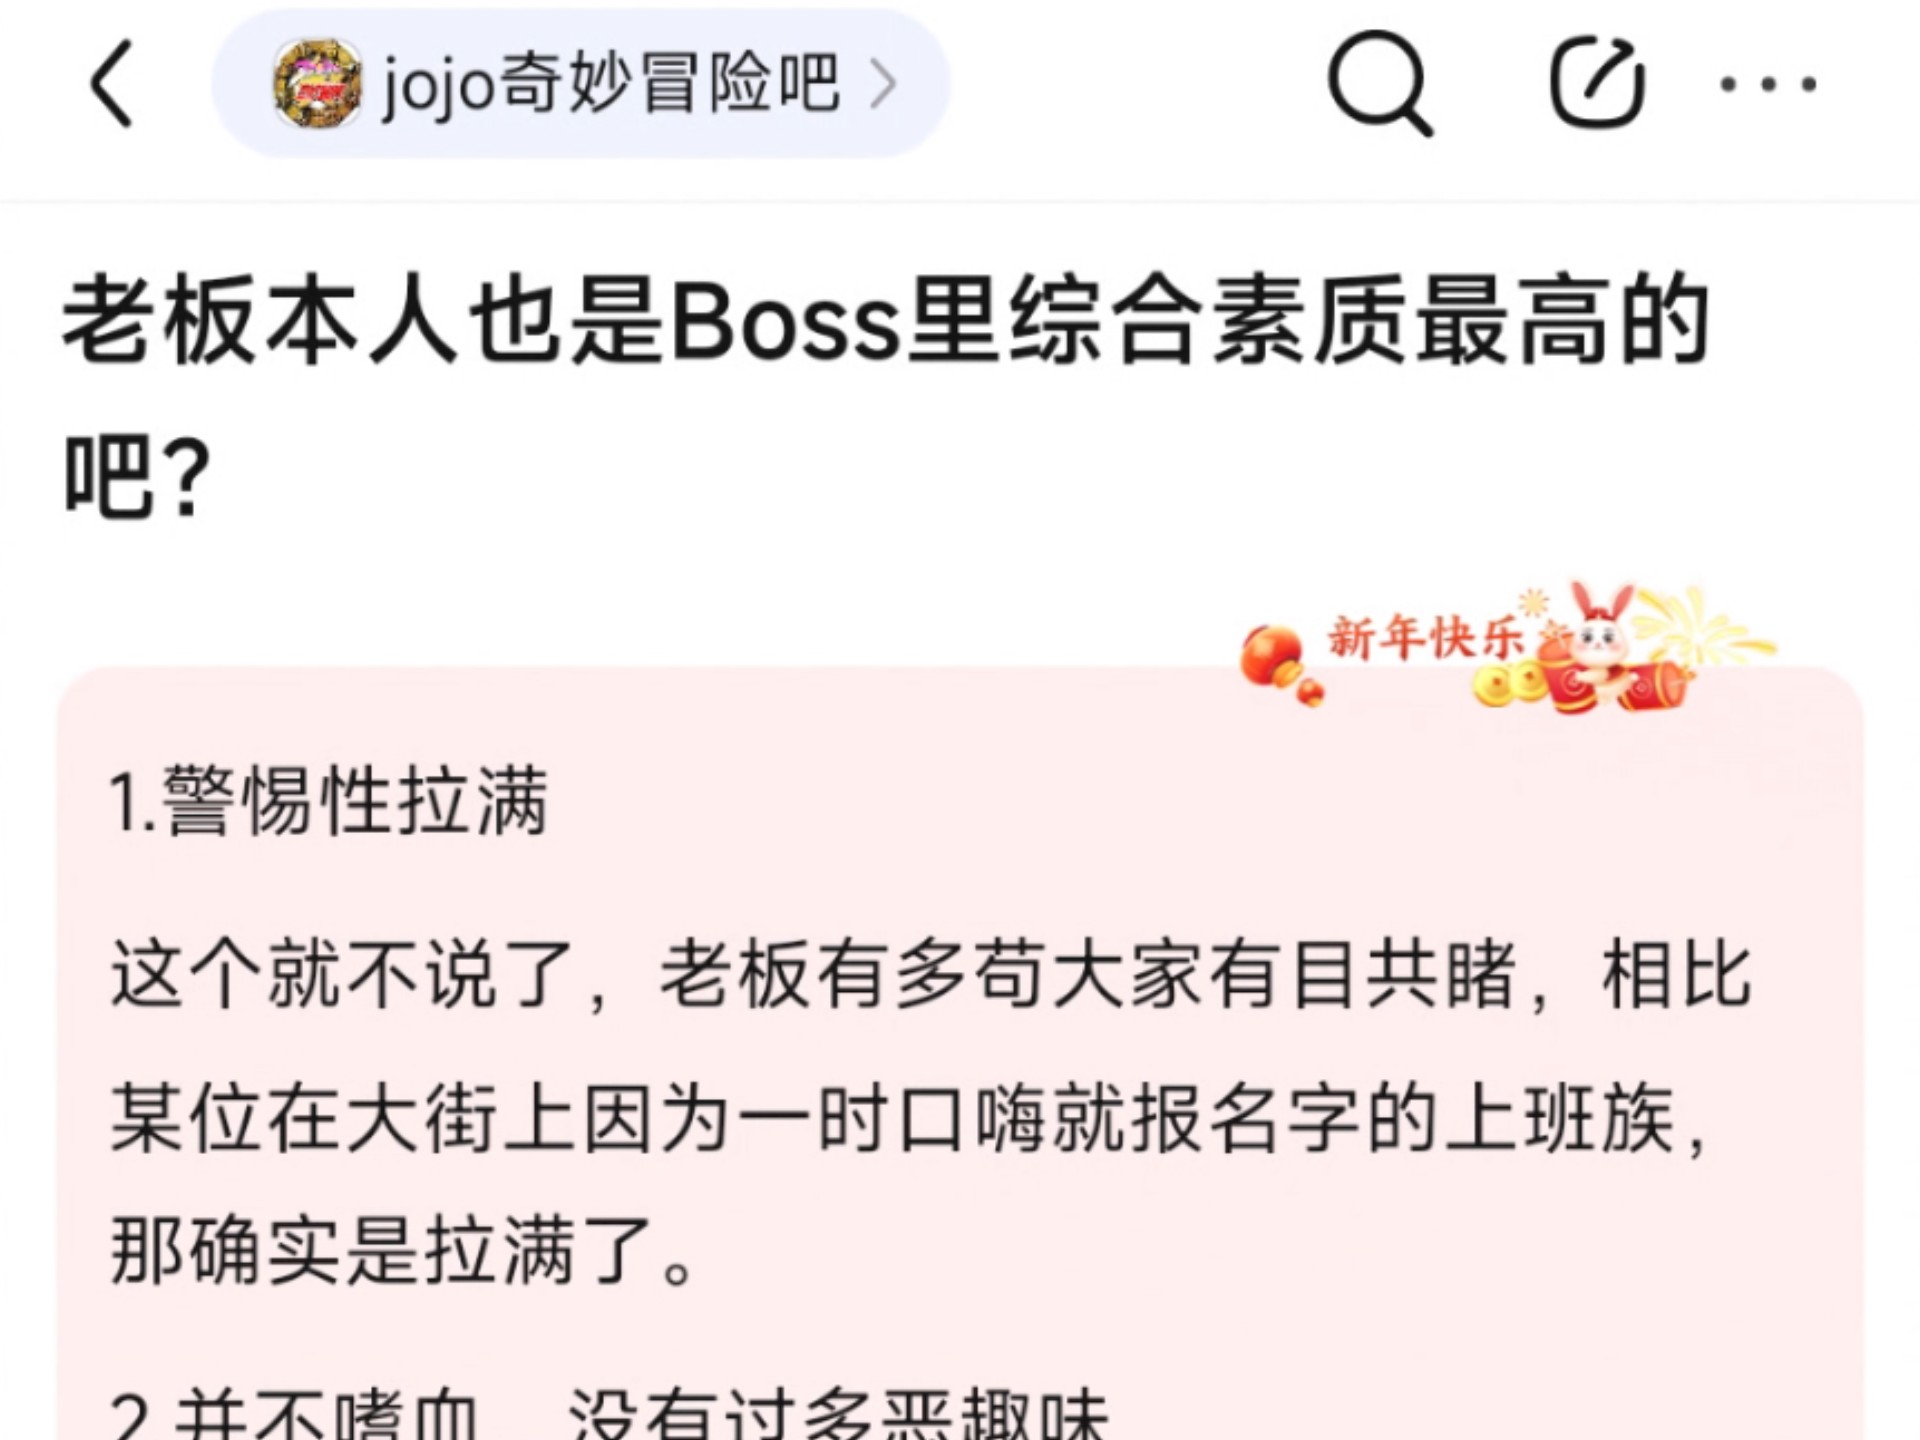Viewport: 1920px width, 1440px height.
Task: Tap the 新年快乐 festive decoration
Action: click(x=1425, y=638)
